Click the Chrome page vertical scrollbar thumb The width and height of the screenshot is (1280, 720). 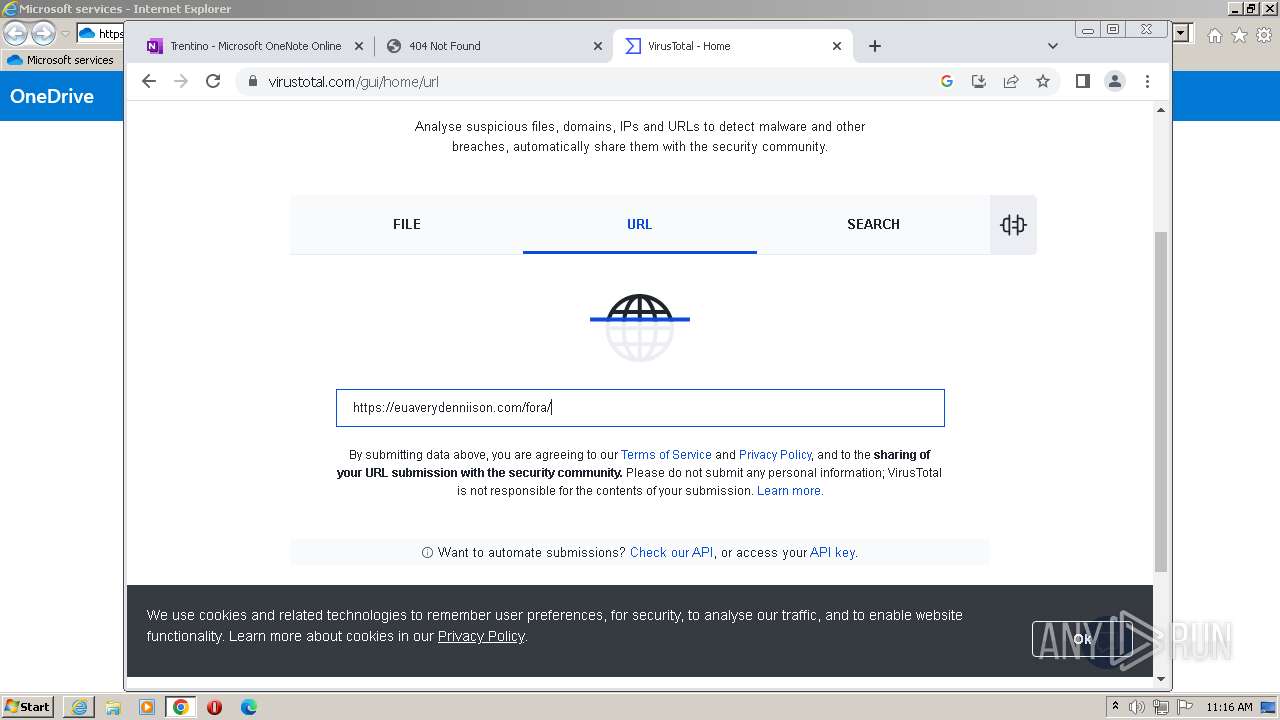point(1161,400)
